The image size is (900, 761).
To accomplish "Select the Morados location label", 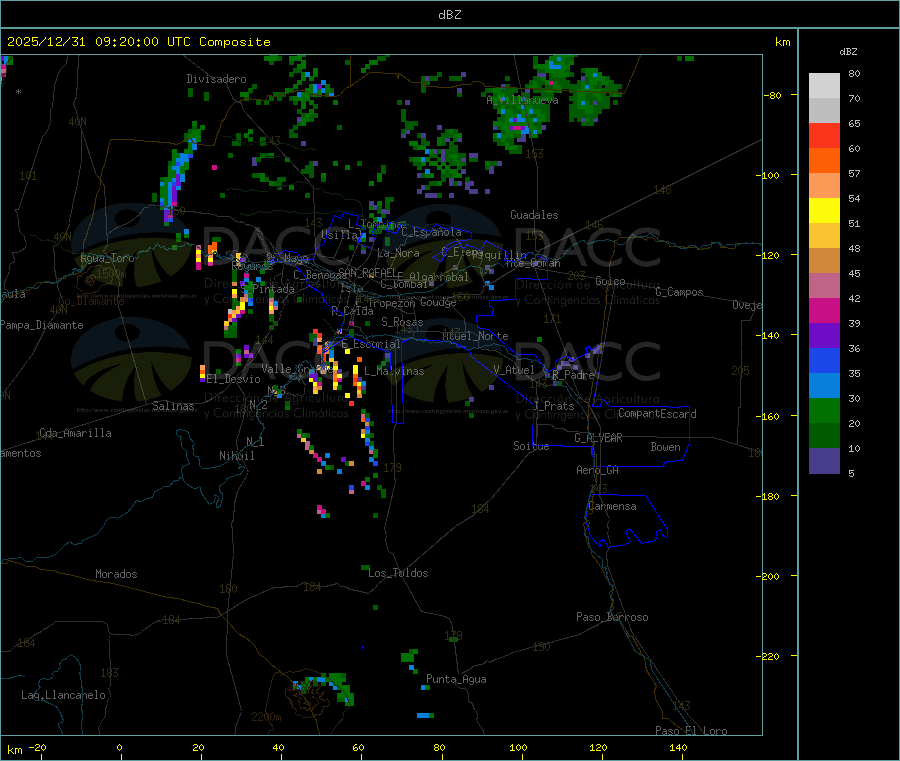I will [117, 574].
